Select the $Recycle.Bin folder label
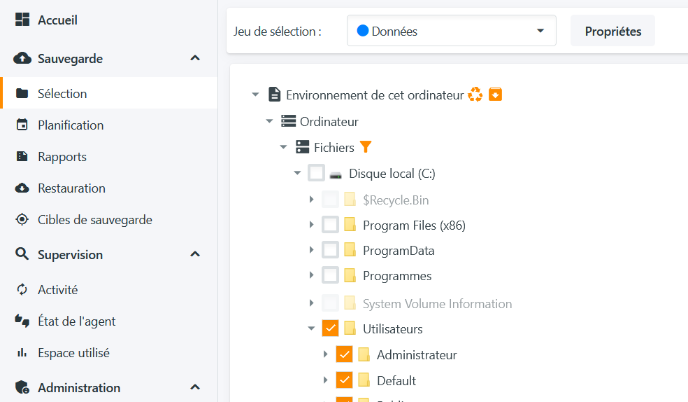688x402 pixels. (396, 200)
